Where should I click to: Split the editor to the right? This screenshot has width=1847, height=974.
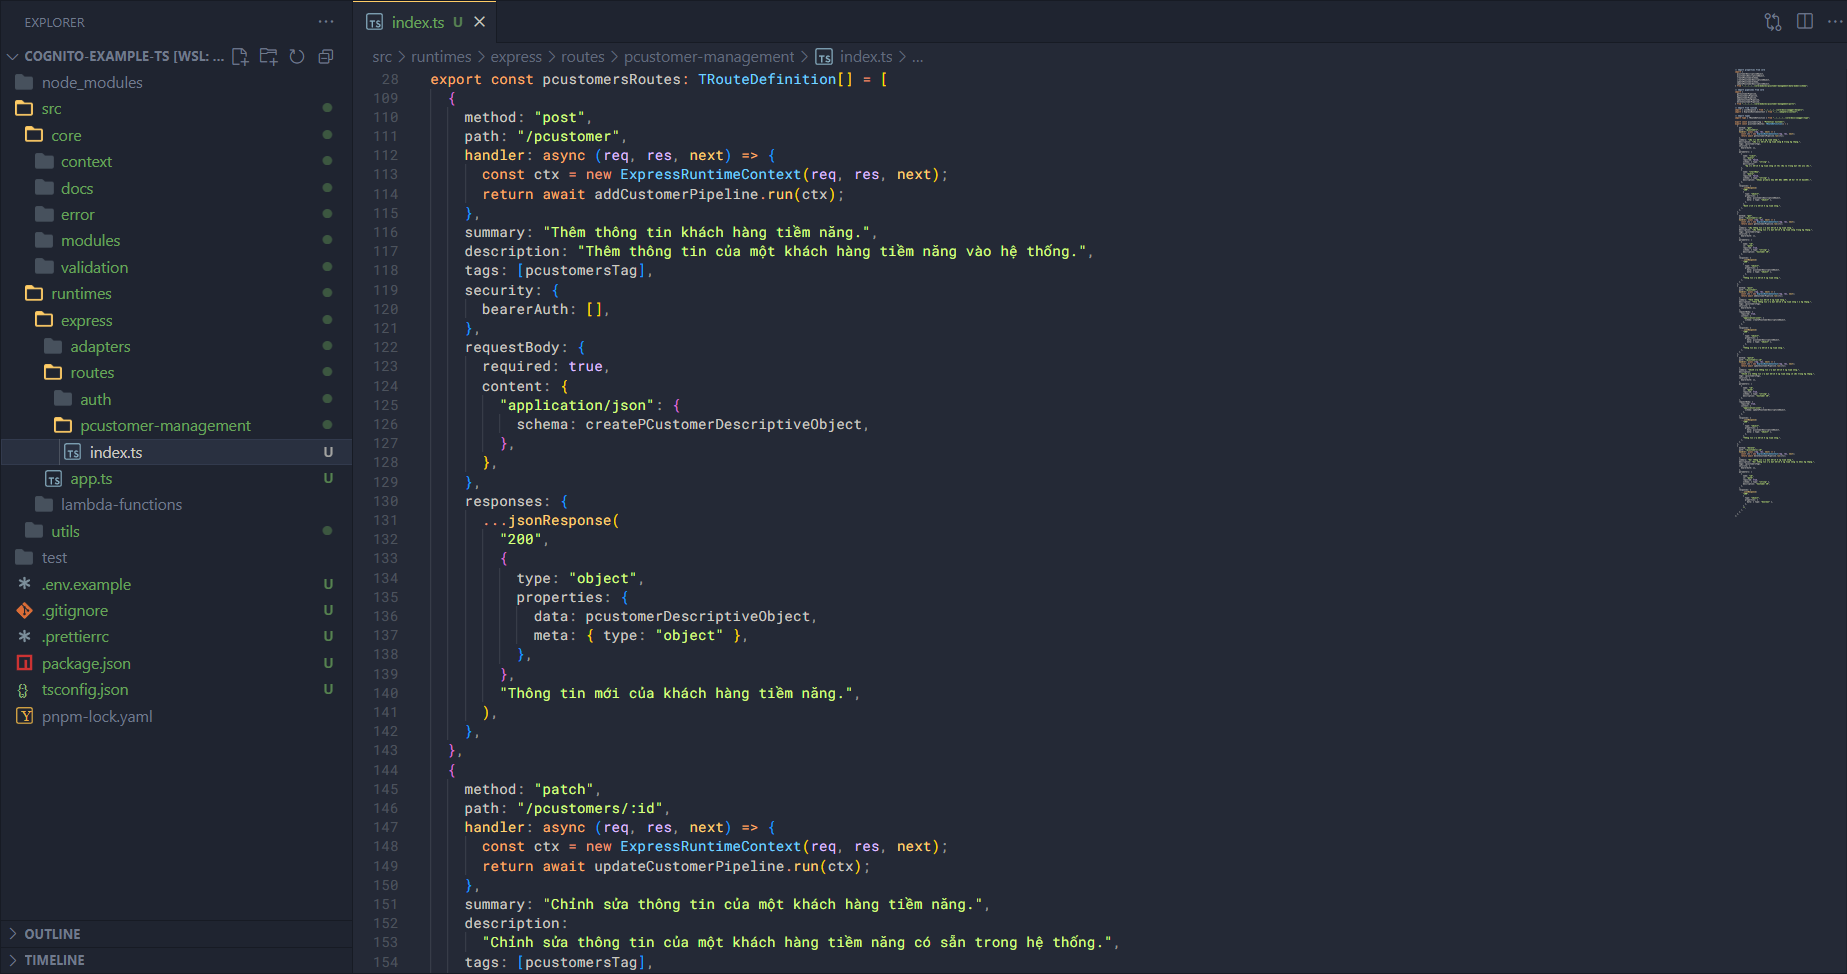click(x=1805, y=22)
